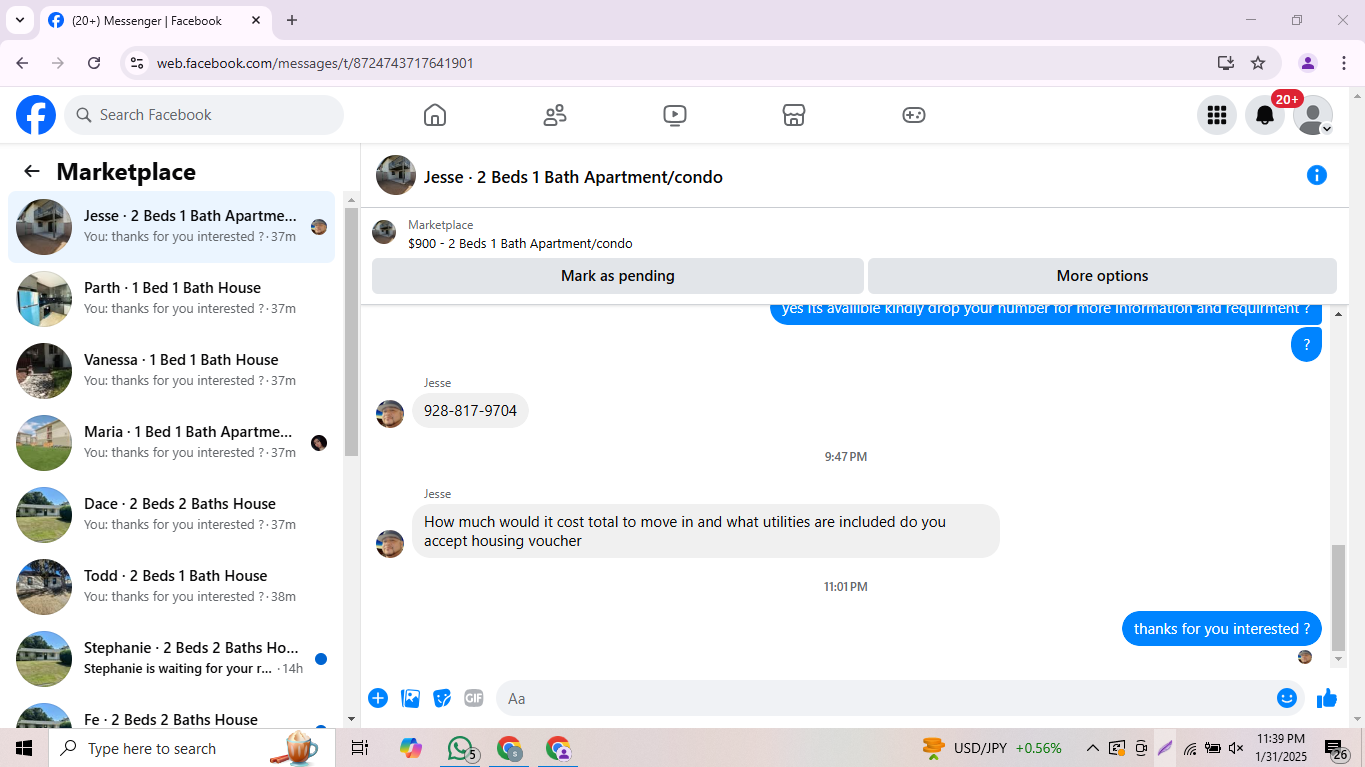This screenshot has width=1365, height=767.
Task: Reload the page with browser refresh icon
Action: click(x=94, y=63)
